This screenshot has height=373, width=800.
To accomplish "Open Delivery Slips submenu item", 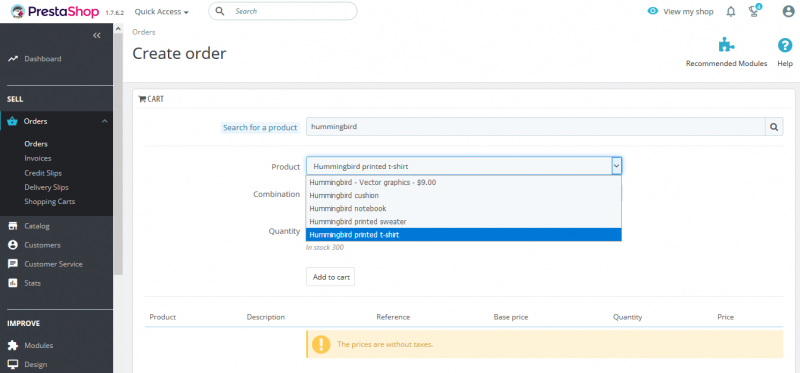I will coord(46,187).
